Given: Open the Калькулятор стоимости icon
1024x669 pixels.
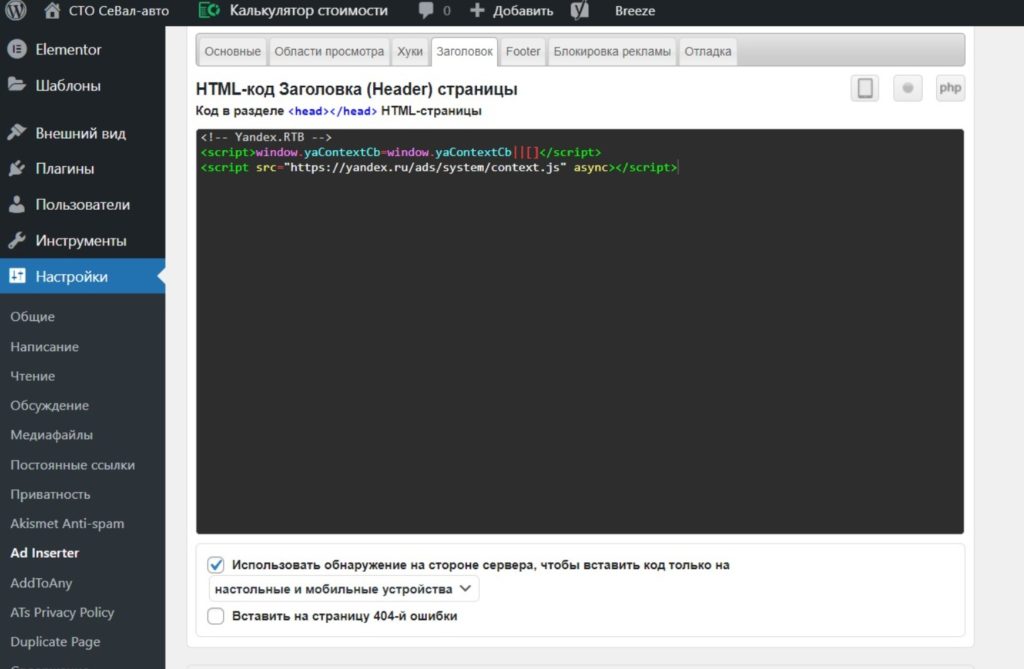Looking at the screenshot, I should [x=209, y=10].
